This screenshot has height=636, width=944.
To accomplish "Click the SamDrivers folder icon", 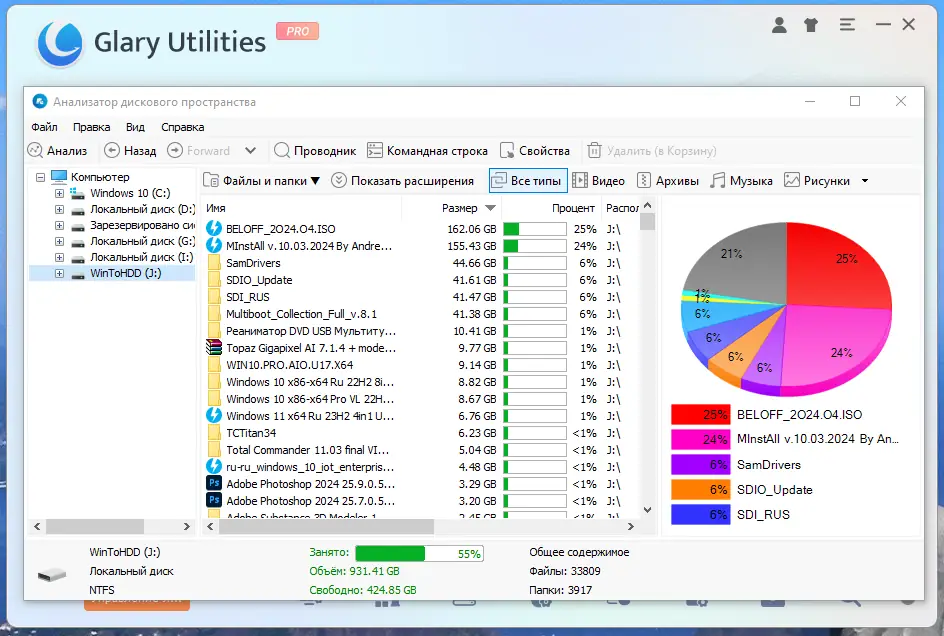I will [214, 263].
